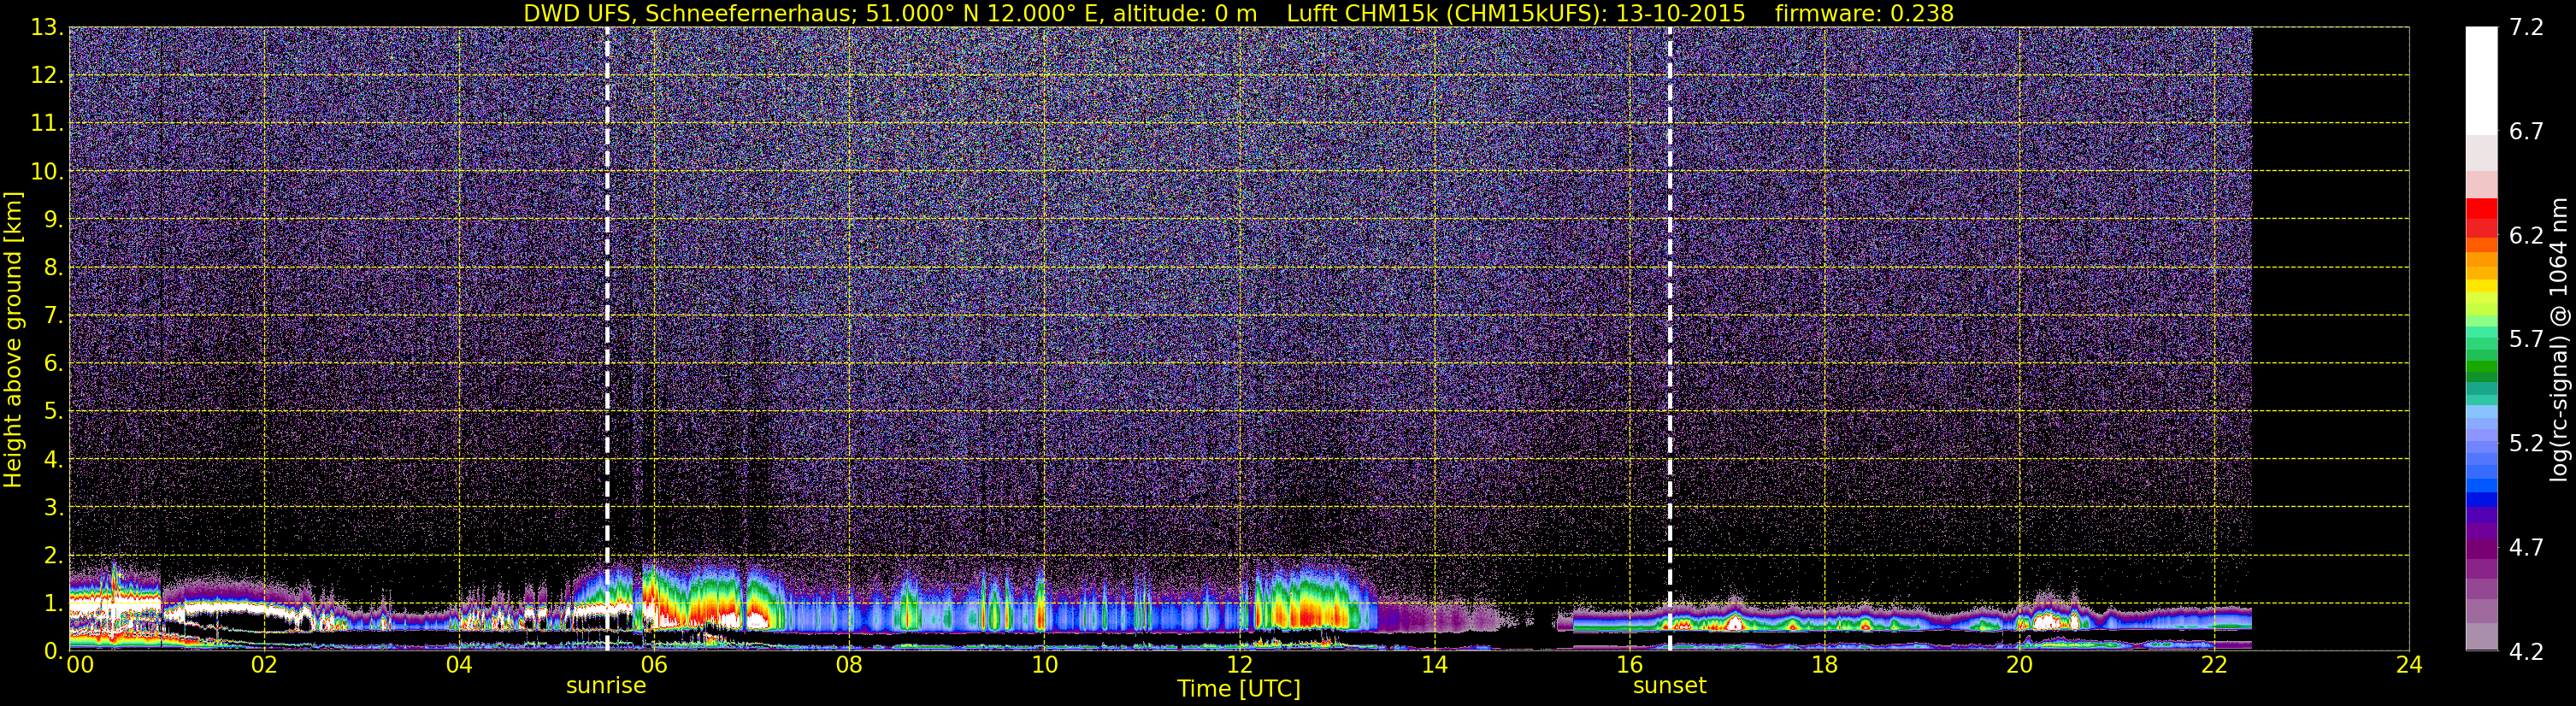Click the height axis tick '8.'
The image size is (2576, 706).
tap(53, 268)
